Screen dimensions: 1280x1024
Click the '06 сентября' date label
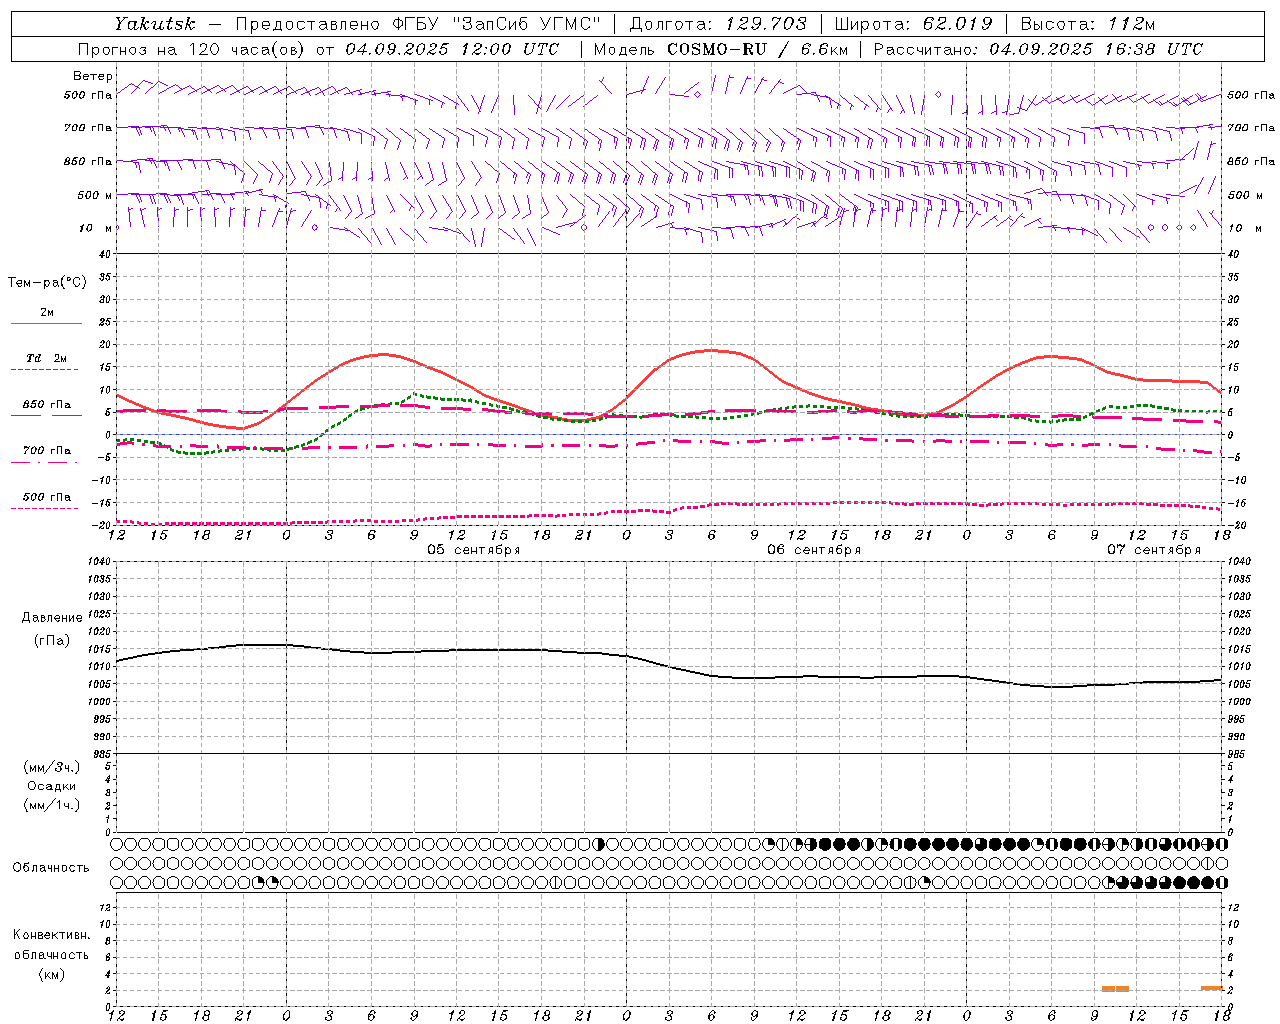(814, 549)
